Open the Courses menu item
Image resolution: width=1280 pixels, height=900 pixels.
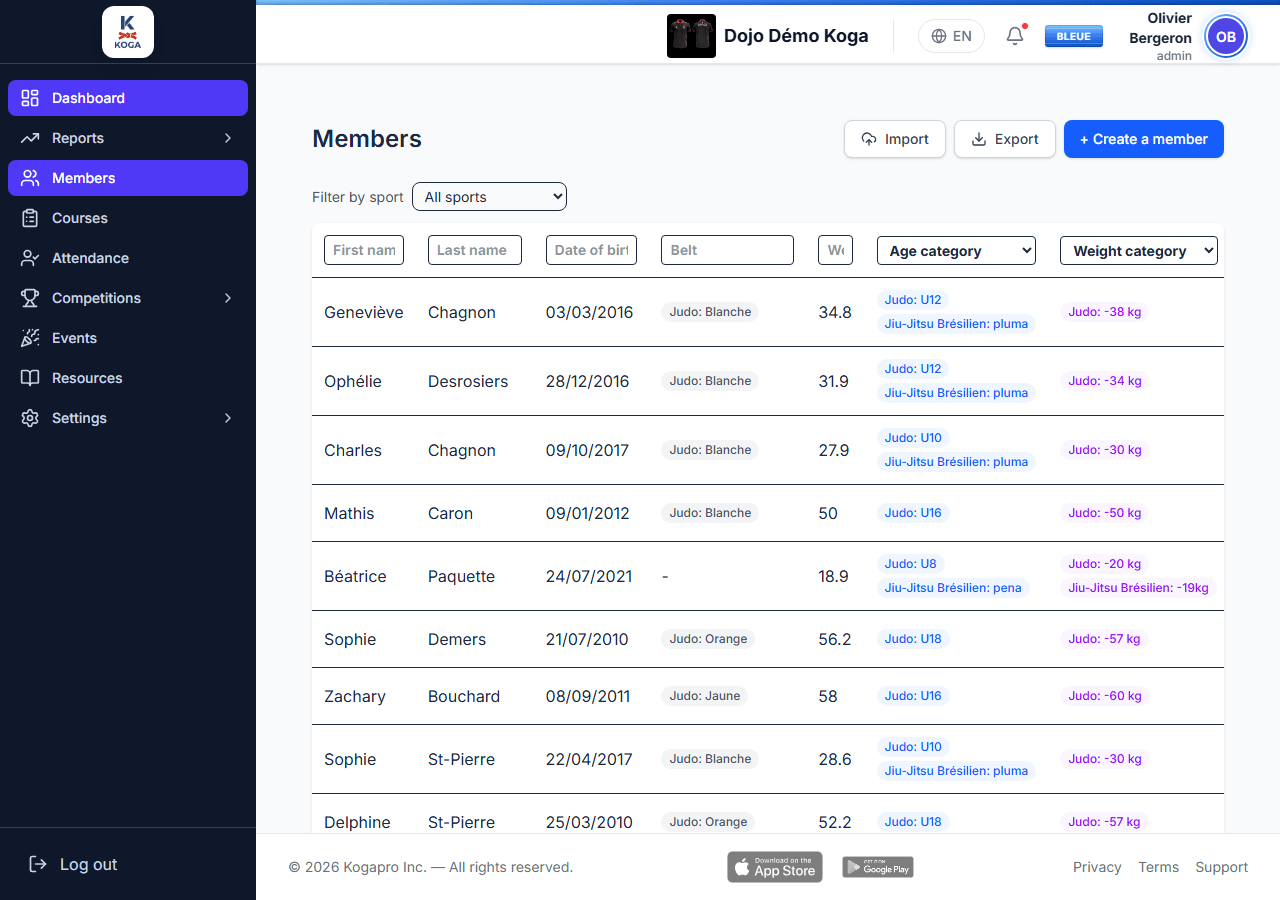(x=128, y=218)
